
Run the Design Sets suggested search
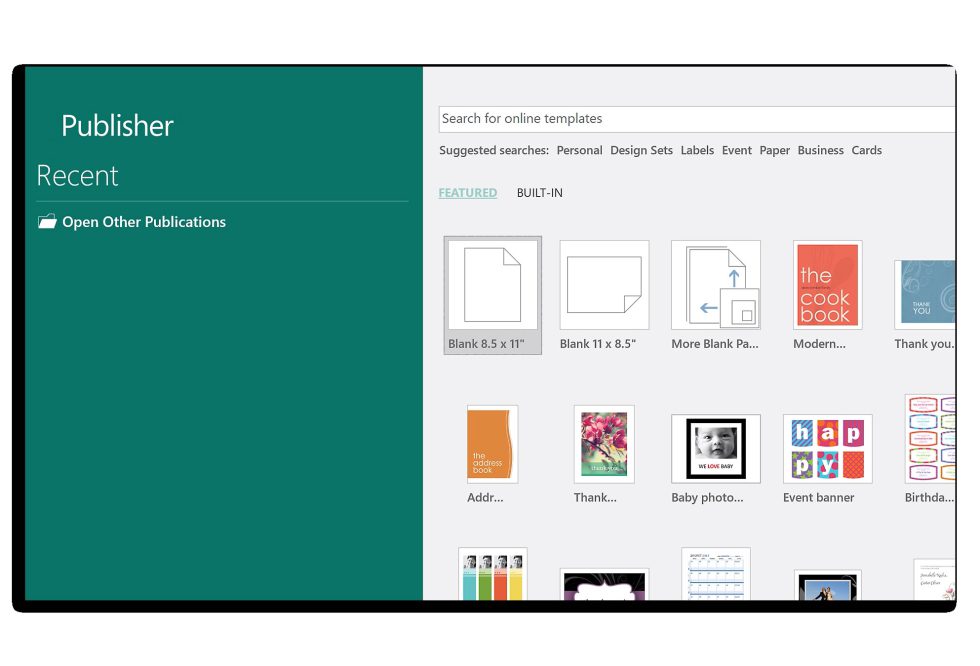641,150
